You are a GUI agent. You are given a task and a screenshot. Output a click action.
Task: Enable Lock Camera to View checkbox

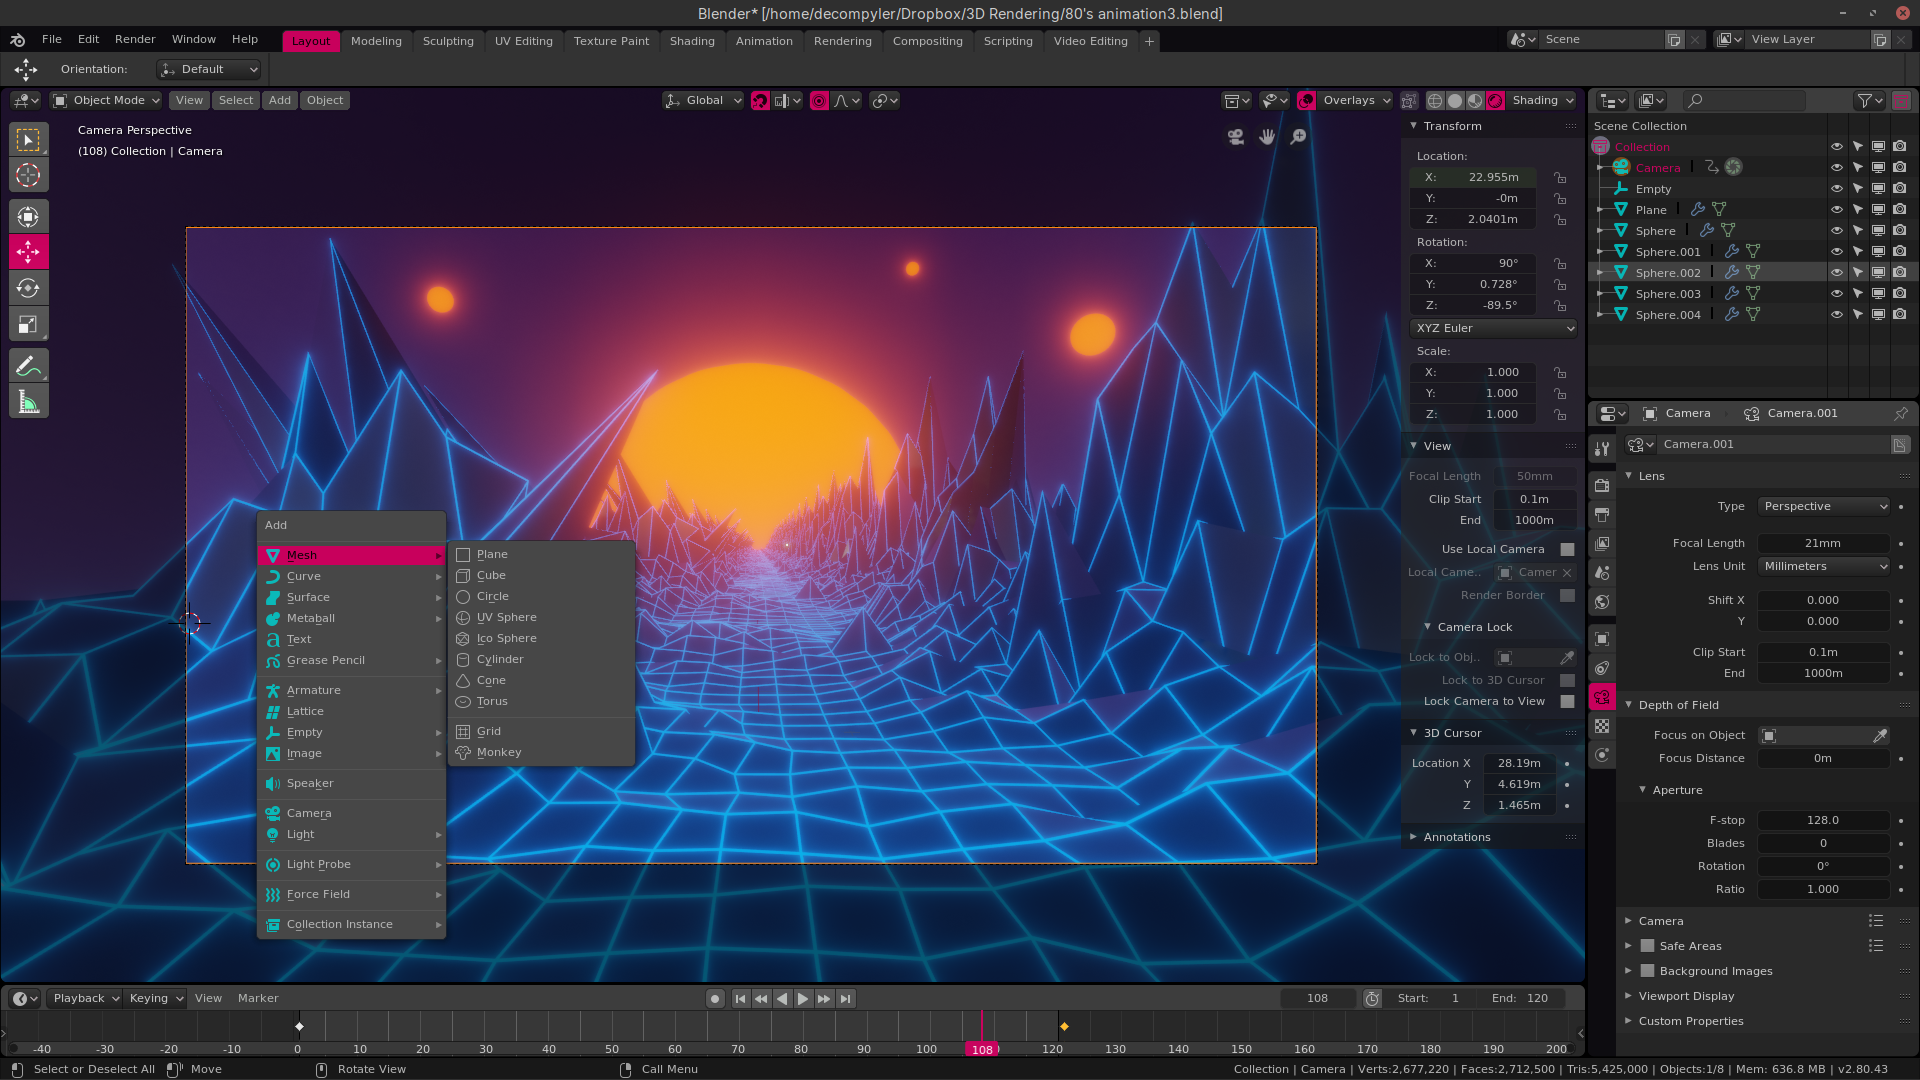click(1567, 701)
